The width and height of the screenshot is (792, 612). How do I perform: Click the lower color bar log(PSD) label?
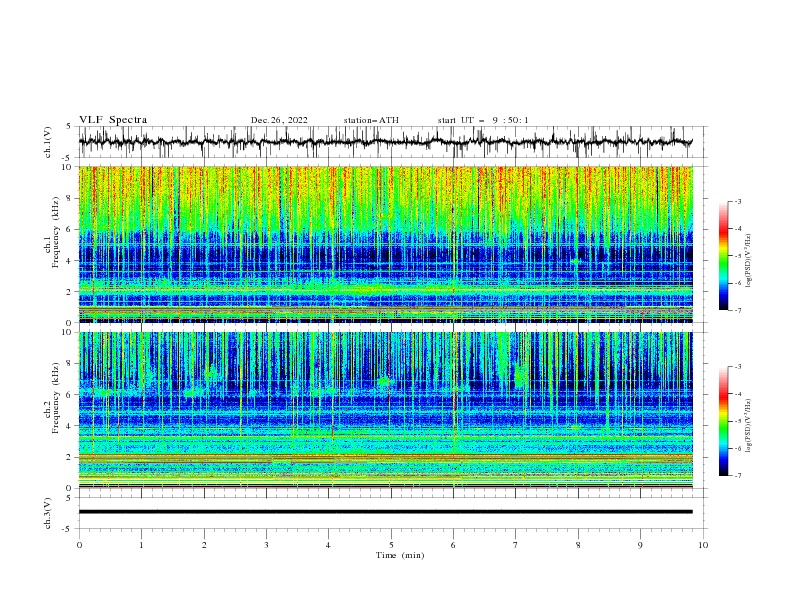749,426
